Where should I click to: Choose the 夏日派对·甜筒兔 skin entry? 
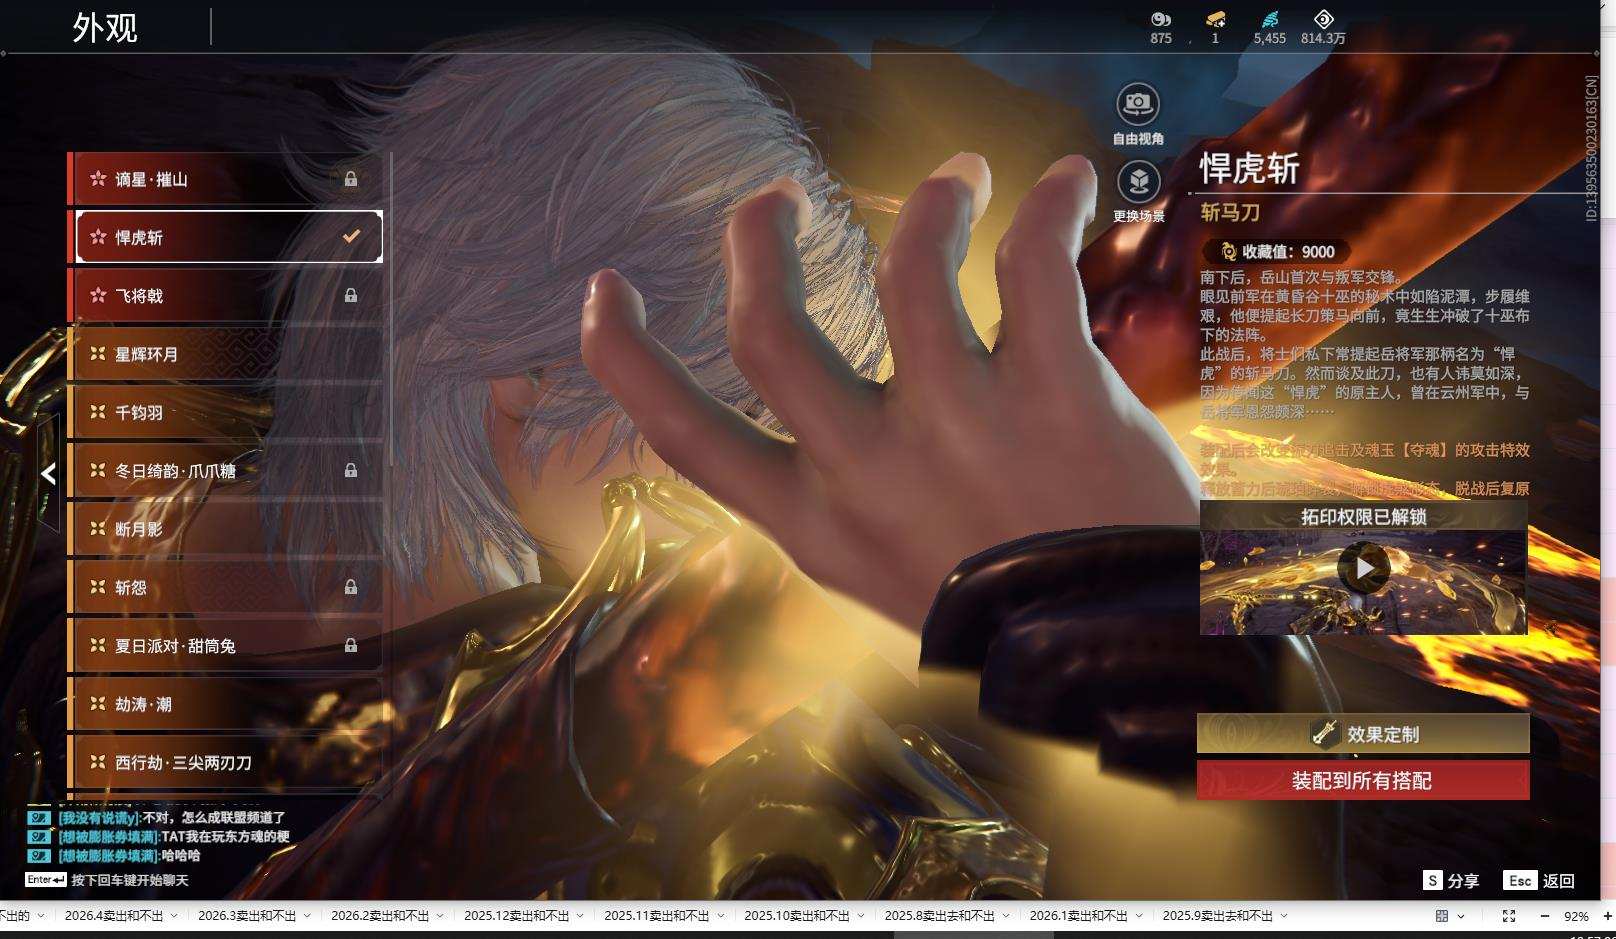[x=226, y=645]
